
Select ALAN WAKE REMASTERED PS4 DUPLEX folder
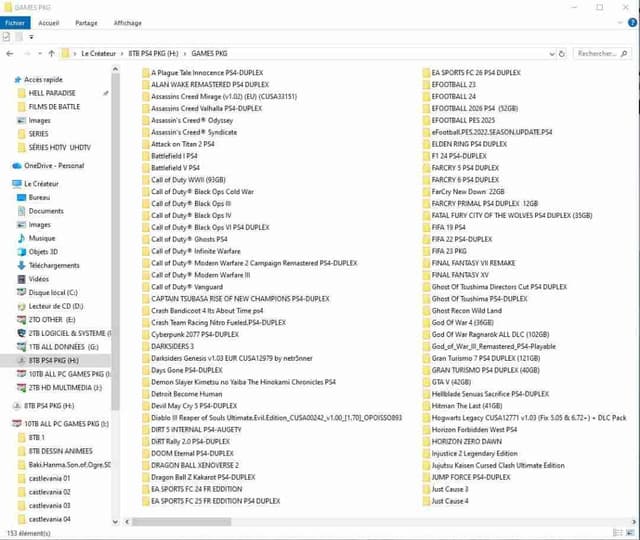(x=210, y=84)
